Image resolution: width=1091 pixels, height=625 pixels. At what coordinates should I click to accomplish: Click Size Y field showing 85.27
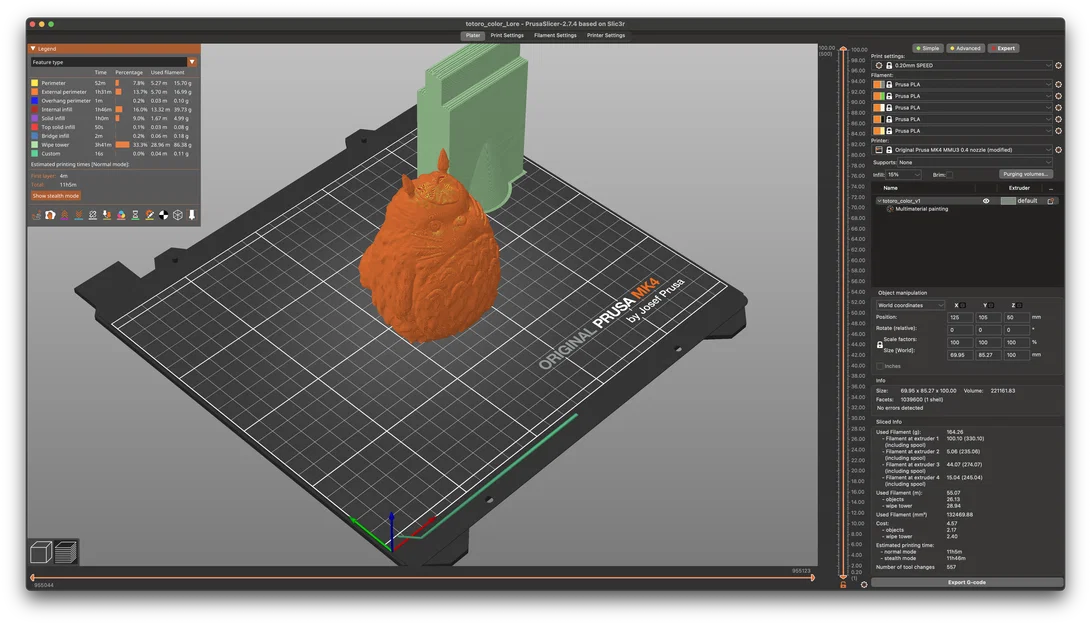click(x=988, y=355)
